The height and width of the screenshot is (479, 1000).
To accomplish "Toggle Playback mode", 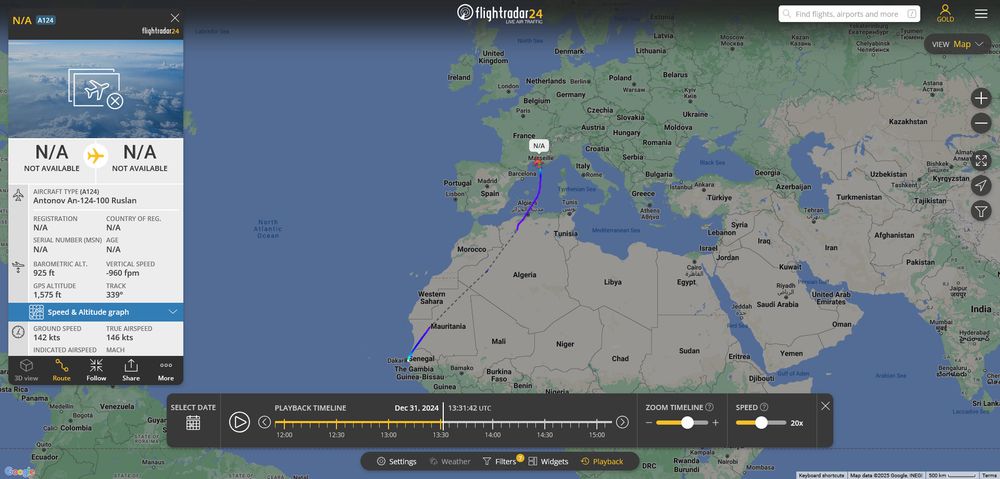I will (601, 461).
